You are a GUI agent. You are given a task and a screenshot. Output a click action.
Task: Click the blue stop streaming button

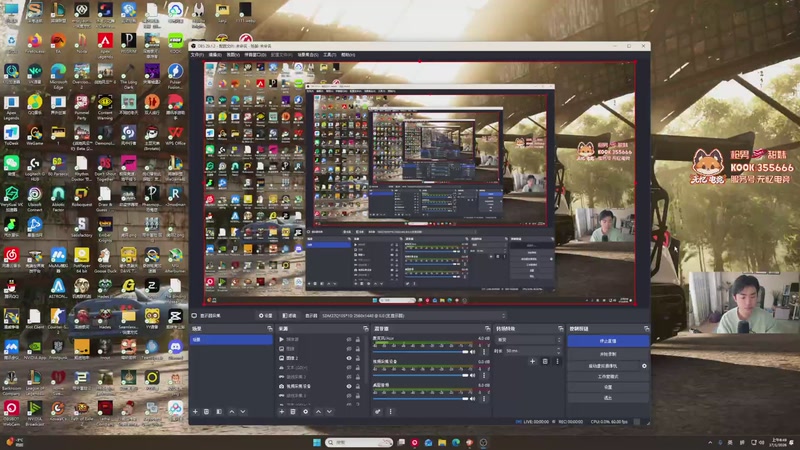click(608, 341)
